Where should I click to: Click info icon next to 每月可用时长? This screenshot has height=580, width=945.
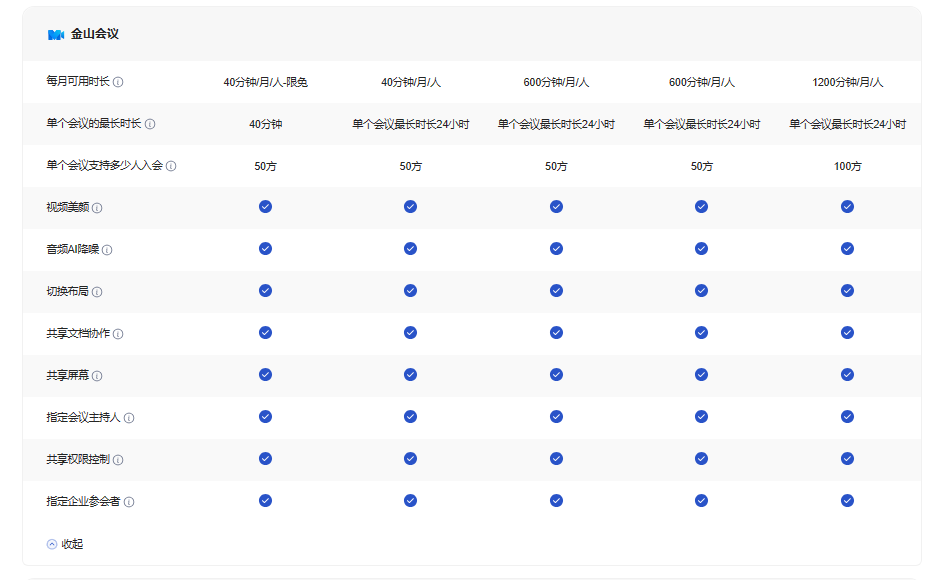coord(118,82)
